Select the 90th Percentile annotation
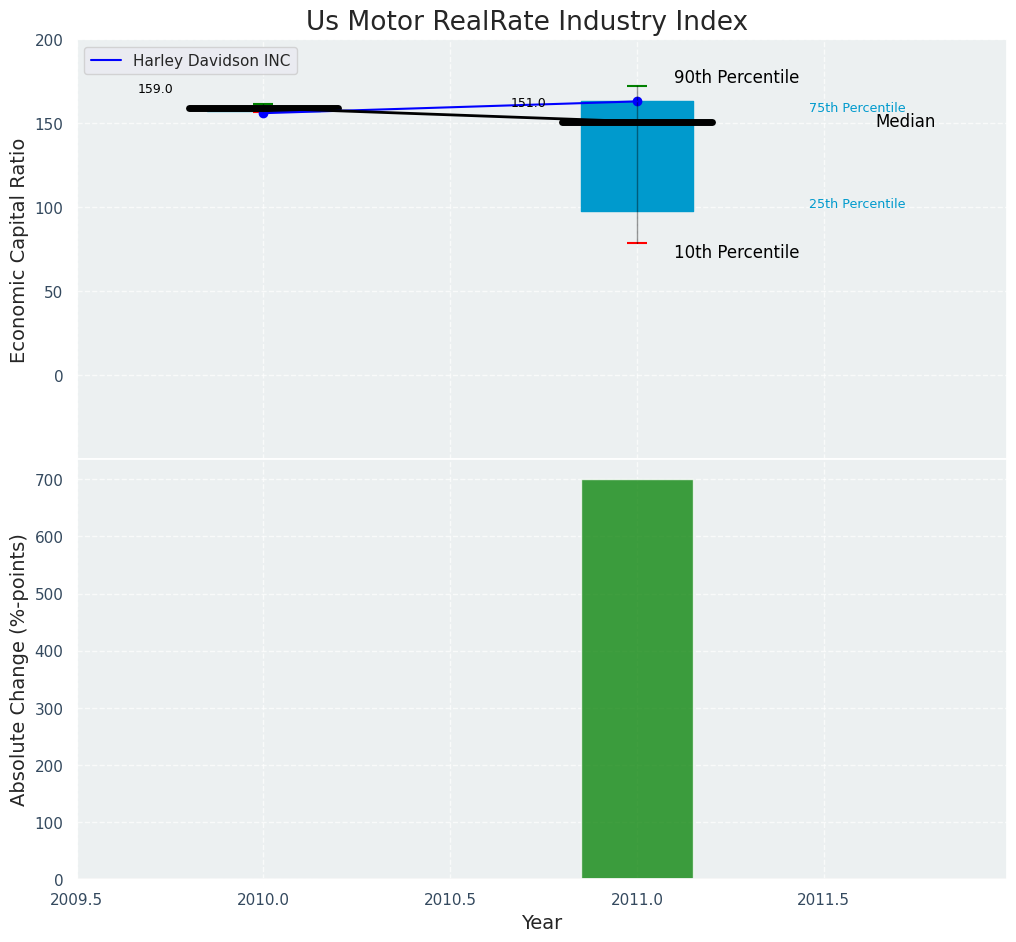The image size is (1016, 942). [736, 77]
